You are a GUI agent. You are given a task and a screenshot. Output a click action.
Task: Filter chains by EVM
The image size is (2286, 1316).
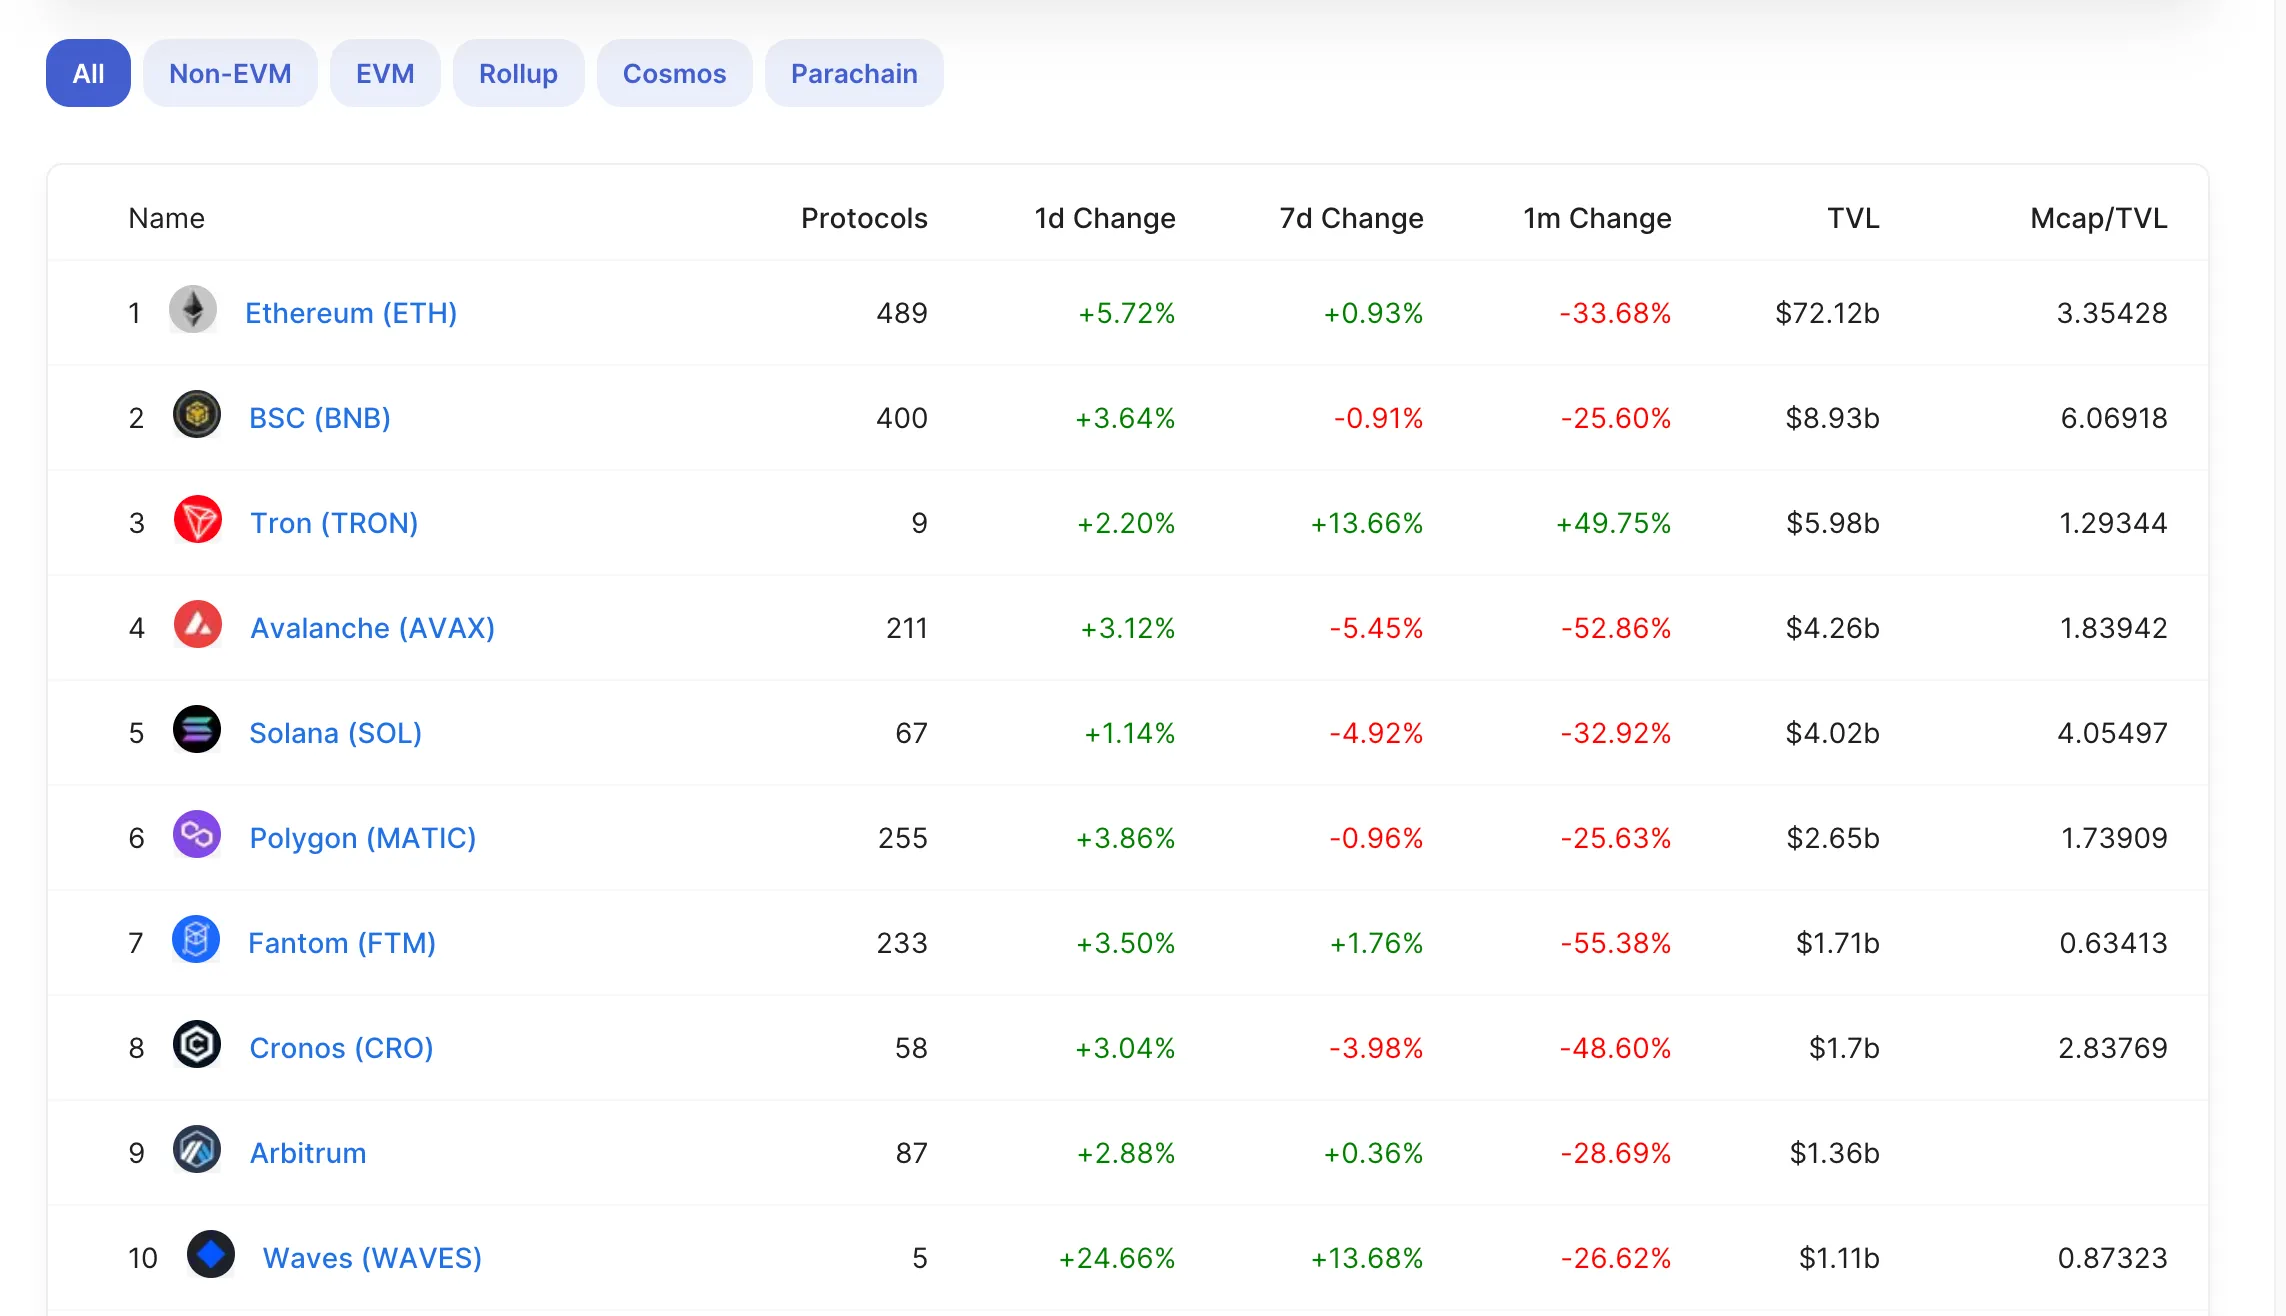pos(385,73)
